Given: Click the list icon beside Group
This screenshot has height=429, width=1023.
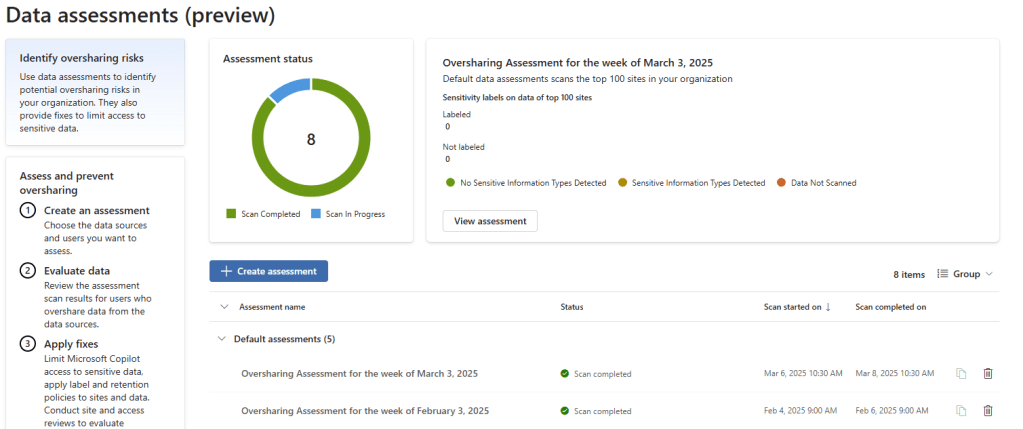Looking at the screenshot, I should [942, 274].
